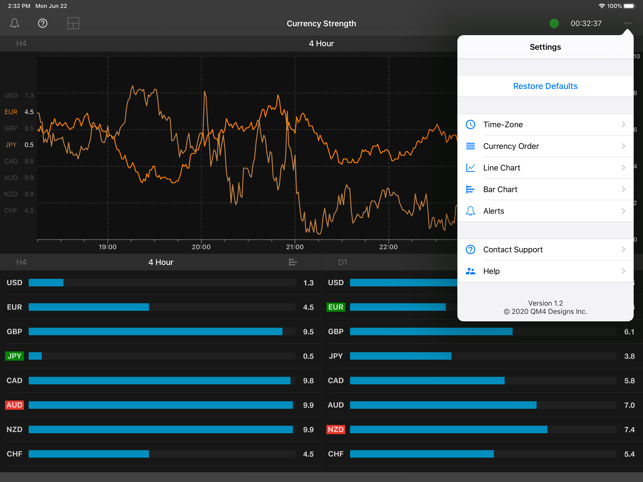
Task: Expand Currency Order settings chevron
Action: (623, 146)
